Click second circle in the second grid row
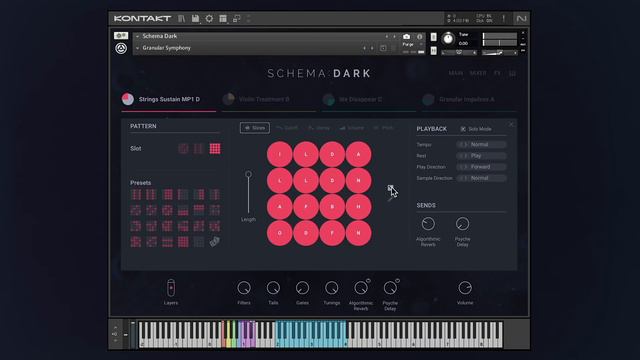 (306, 180)
